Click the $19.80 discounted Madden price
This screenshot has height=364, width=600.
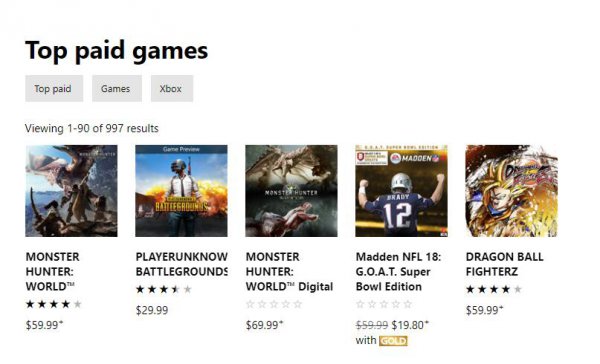[409, 325]
